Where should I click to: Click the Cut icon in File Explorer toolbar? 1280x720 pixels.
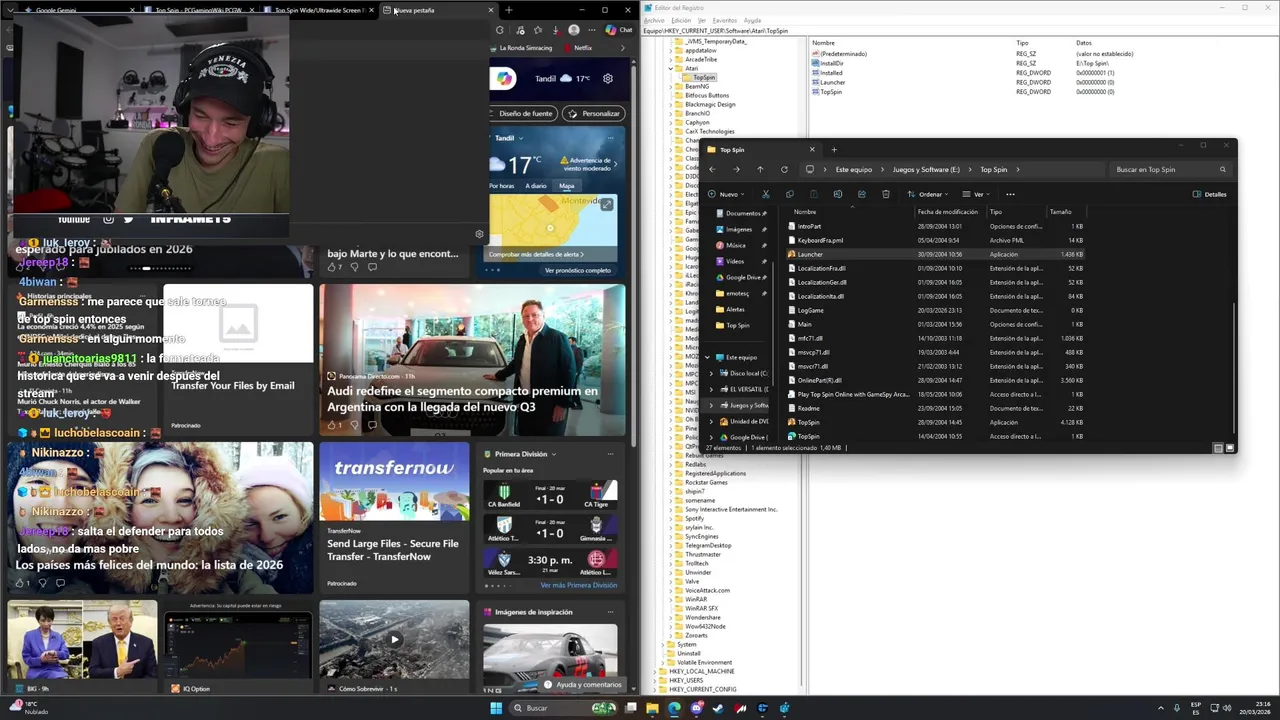[766, 194]
